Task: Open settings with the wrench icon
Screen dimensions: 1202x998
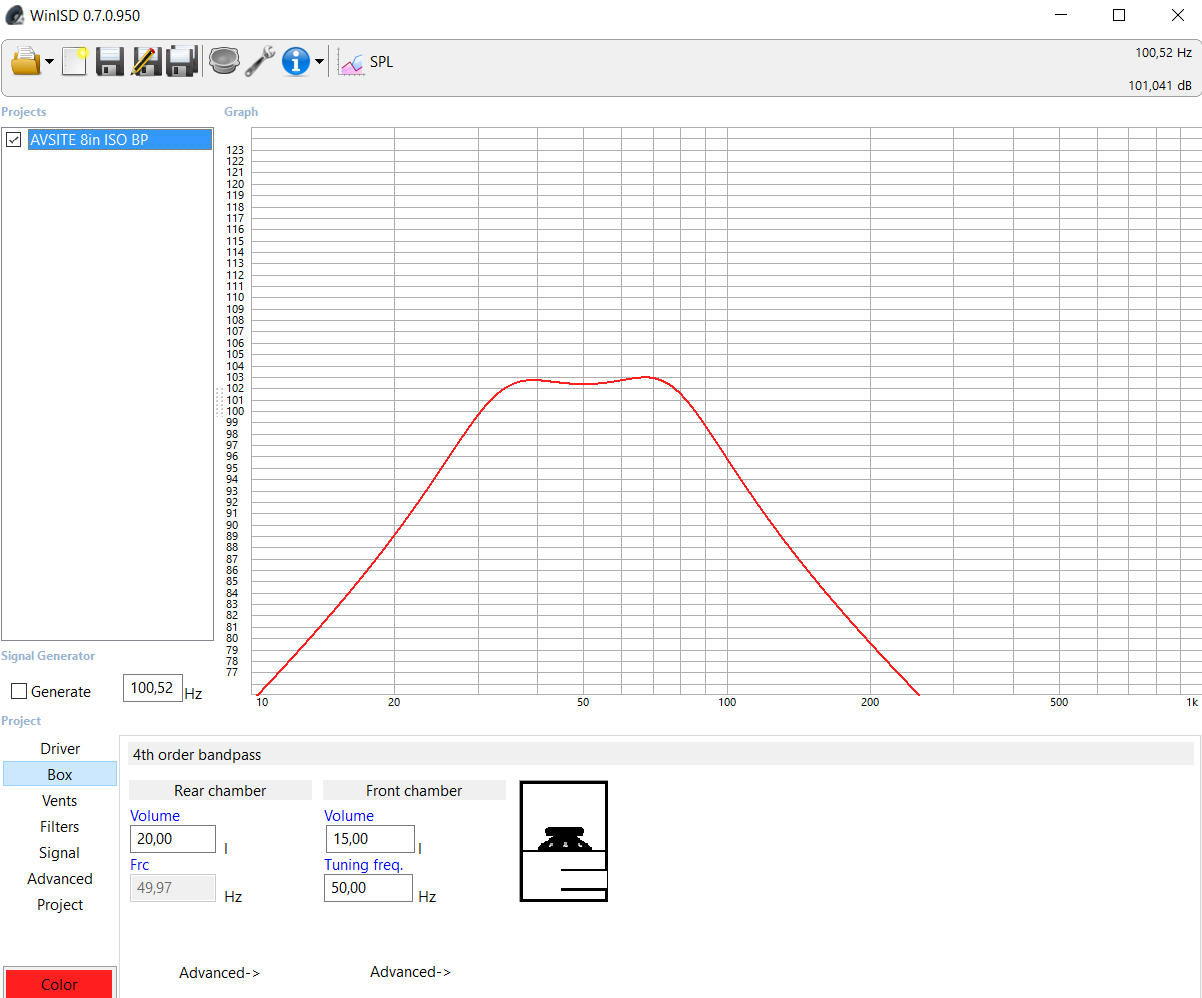Action: pyautogui.click(x=260, y=62)
